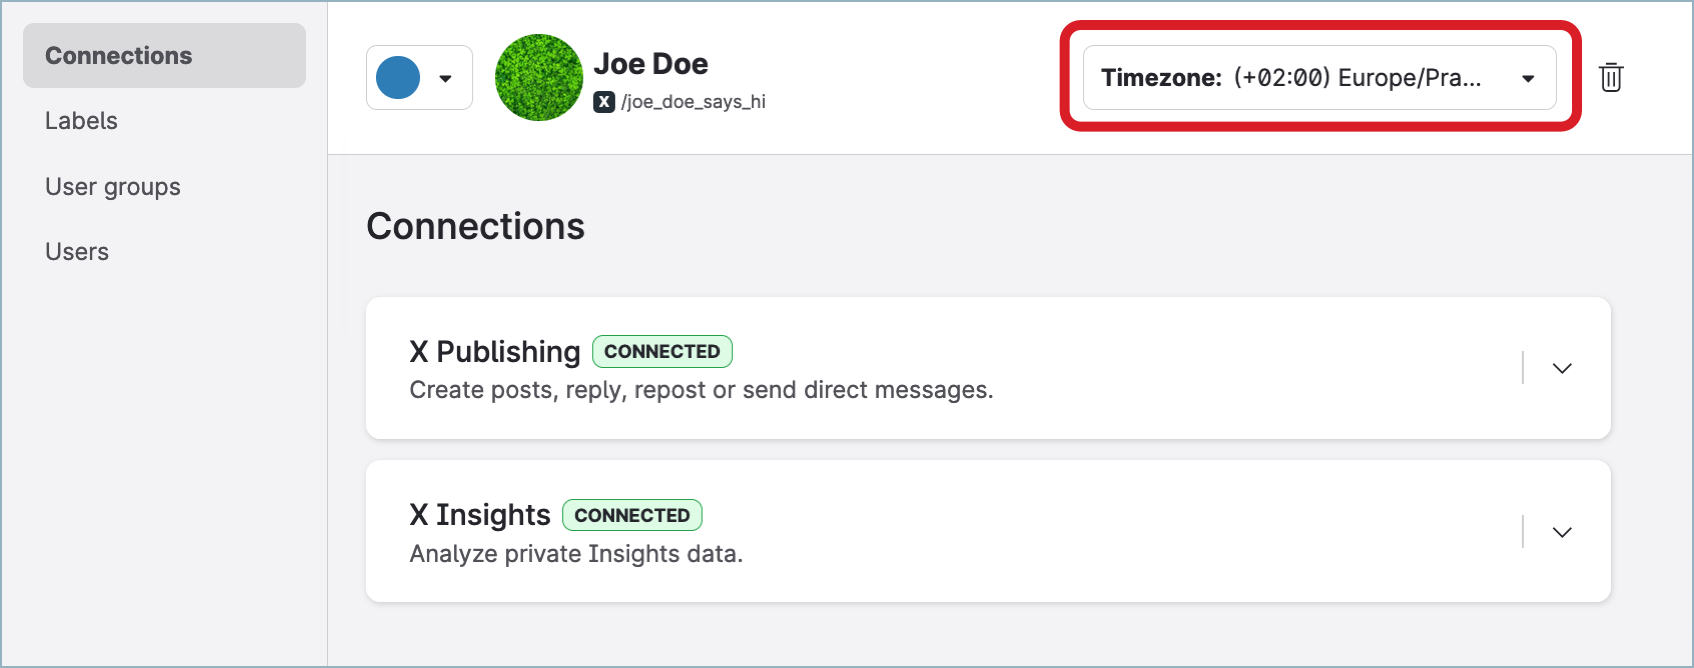Click the CONNECTED badge on X Insights
This screenshot has width=1694, height=668.
[x=632, y=515]
